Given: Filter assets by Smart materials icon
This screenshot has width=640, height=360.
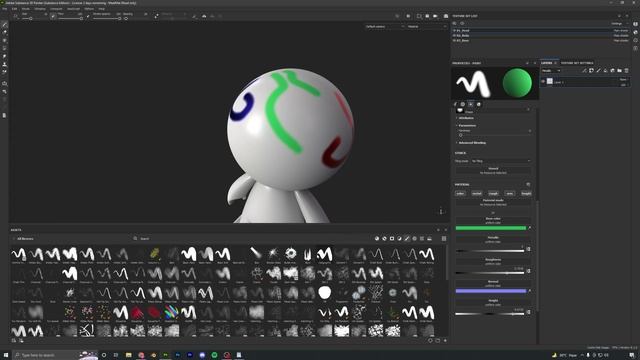Looking at the screenshot, I should 384,238.
